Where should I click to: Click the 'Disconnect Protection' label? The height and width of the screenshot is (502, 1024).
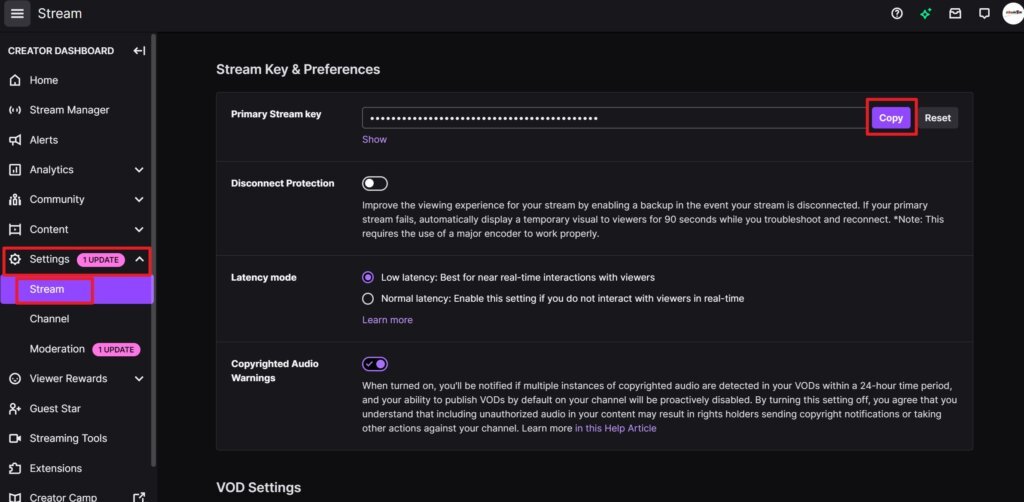283,183
